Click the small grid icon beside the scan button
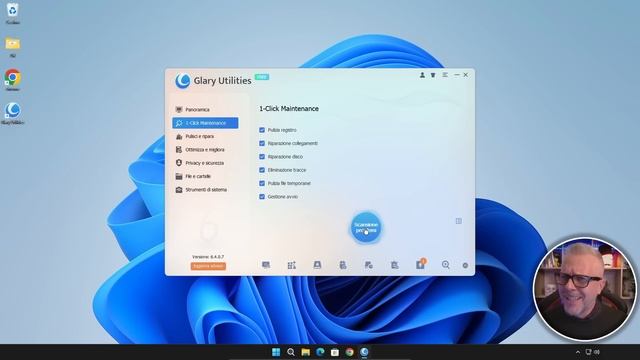Image resolution: width=640 pixels, height=360 pixels. click(x=459, y=221)
